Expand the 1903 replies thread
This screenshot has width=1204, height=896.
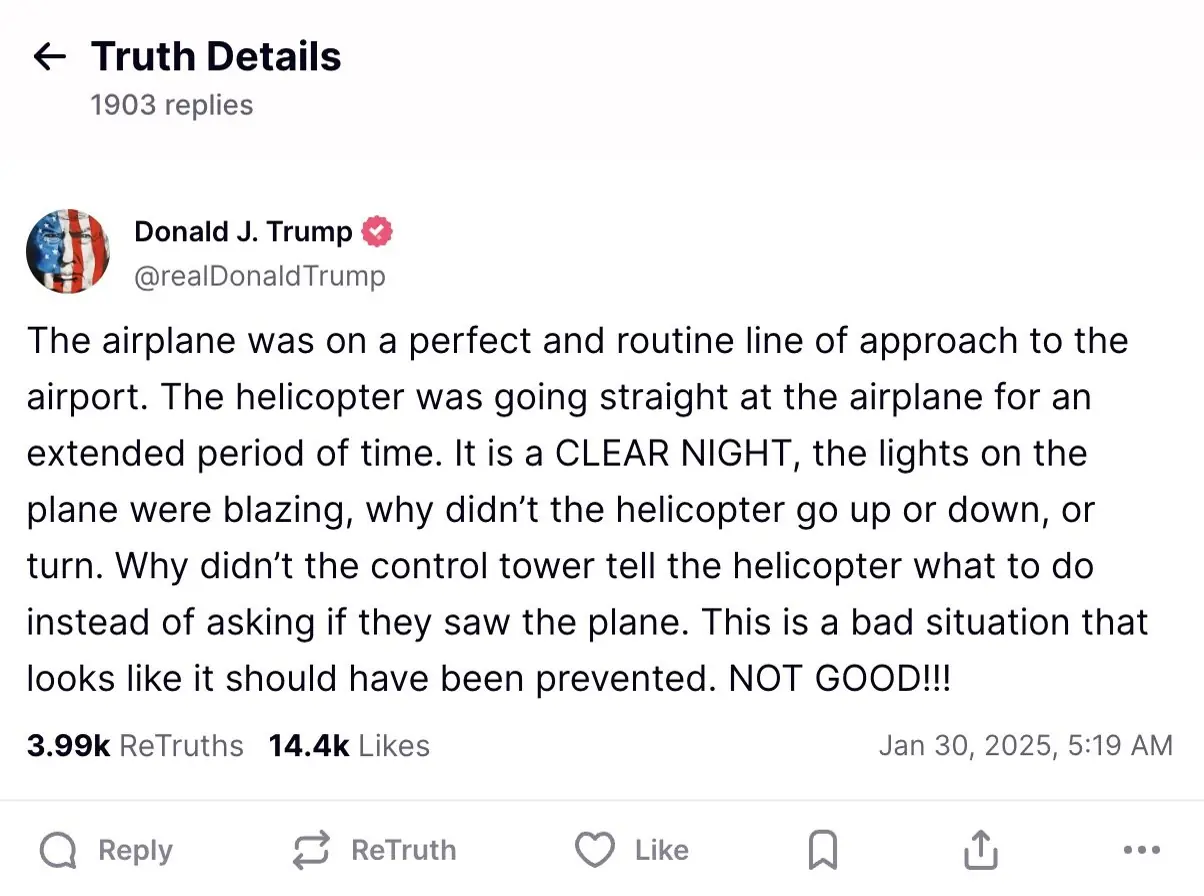(171, 104)
